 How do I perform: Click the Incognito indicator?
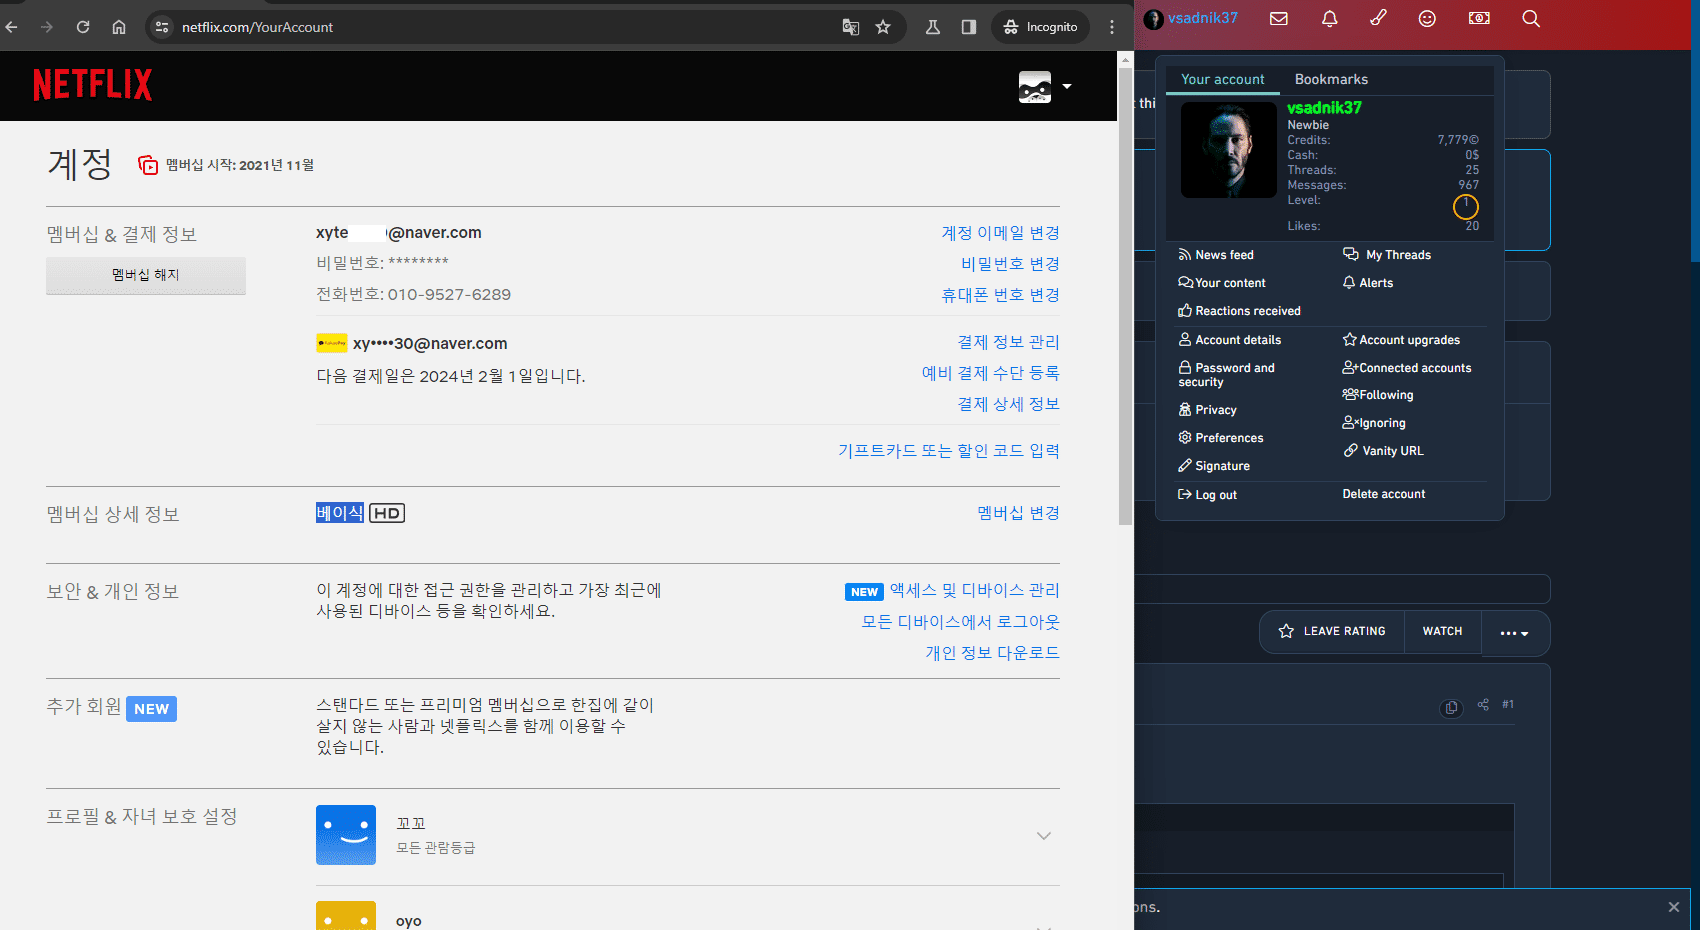[1041, 27]
